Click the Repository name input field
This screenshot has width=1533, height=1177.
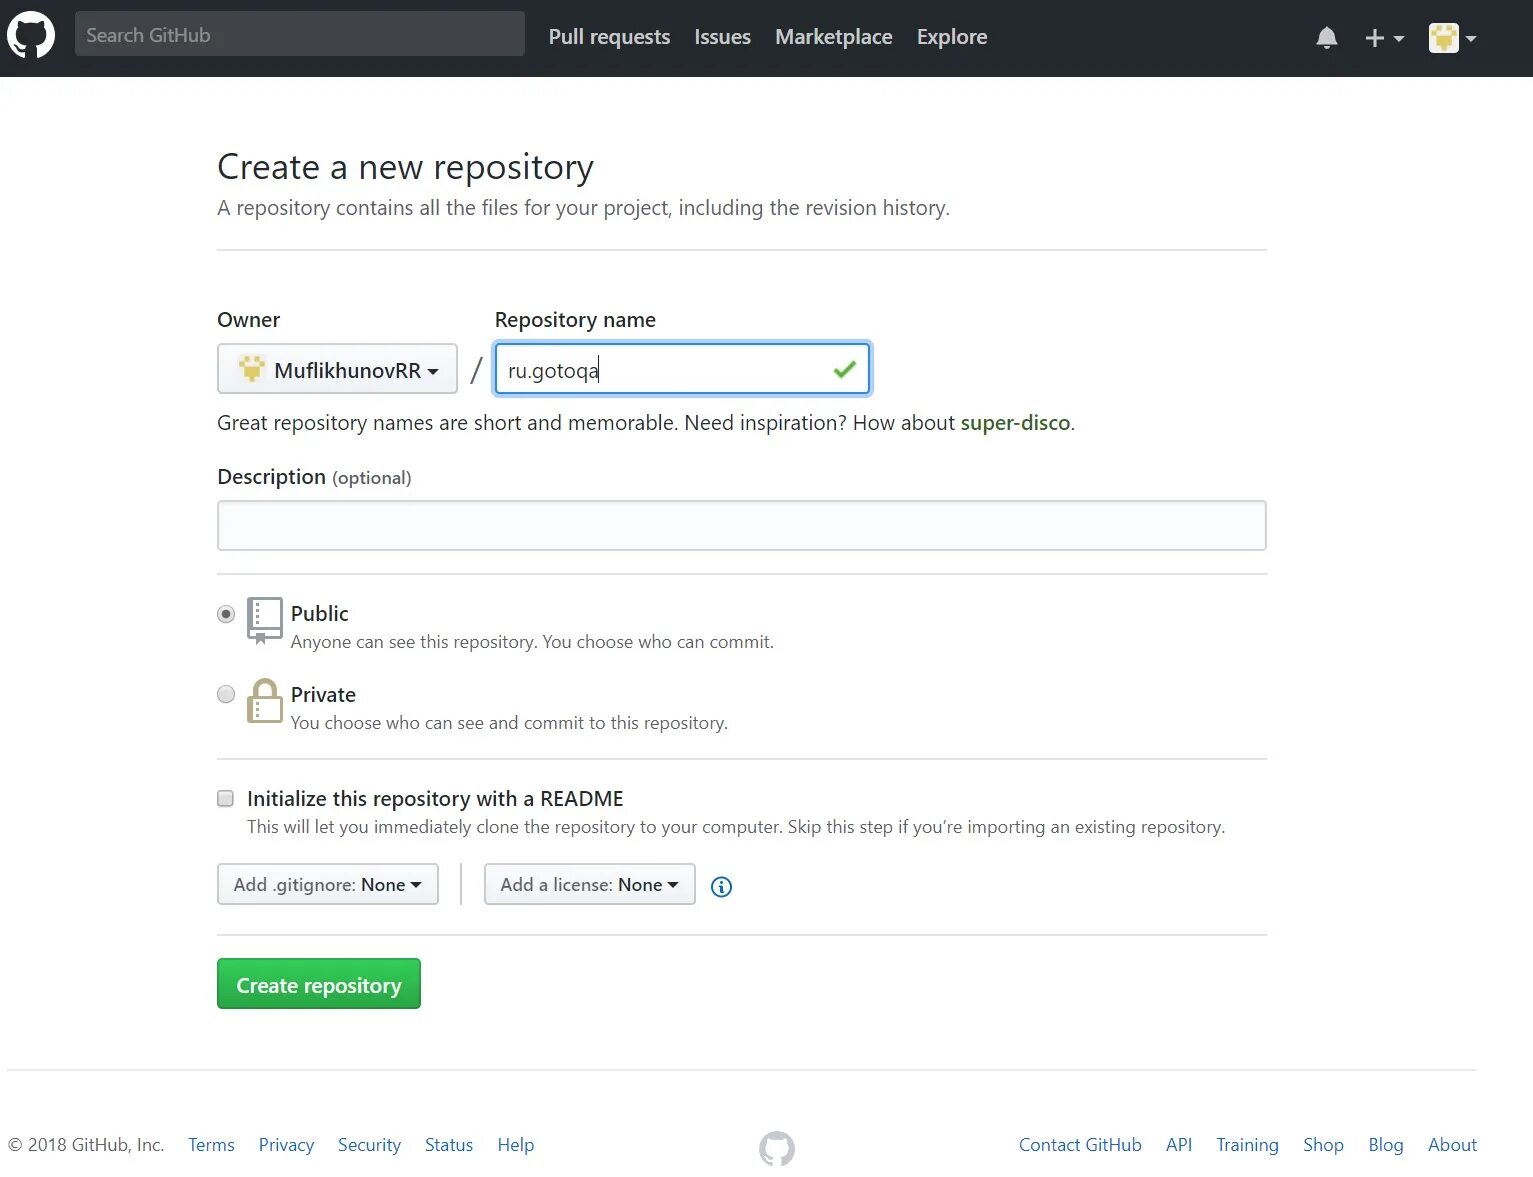coord(682,369)
